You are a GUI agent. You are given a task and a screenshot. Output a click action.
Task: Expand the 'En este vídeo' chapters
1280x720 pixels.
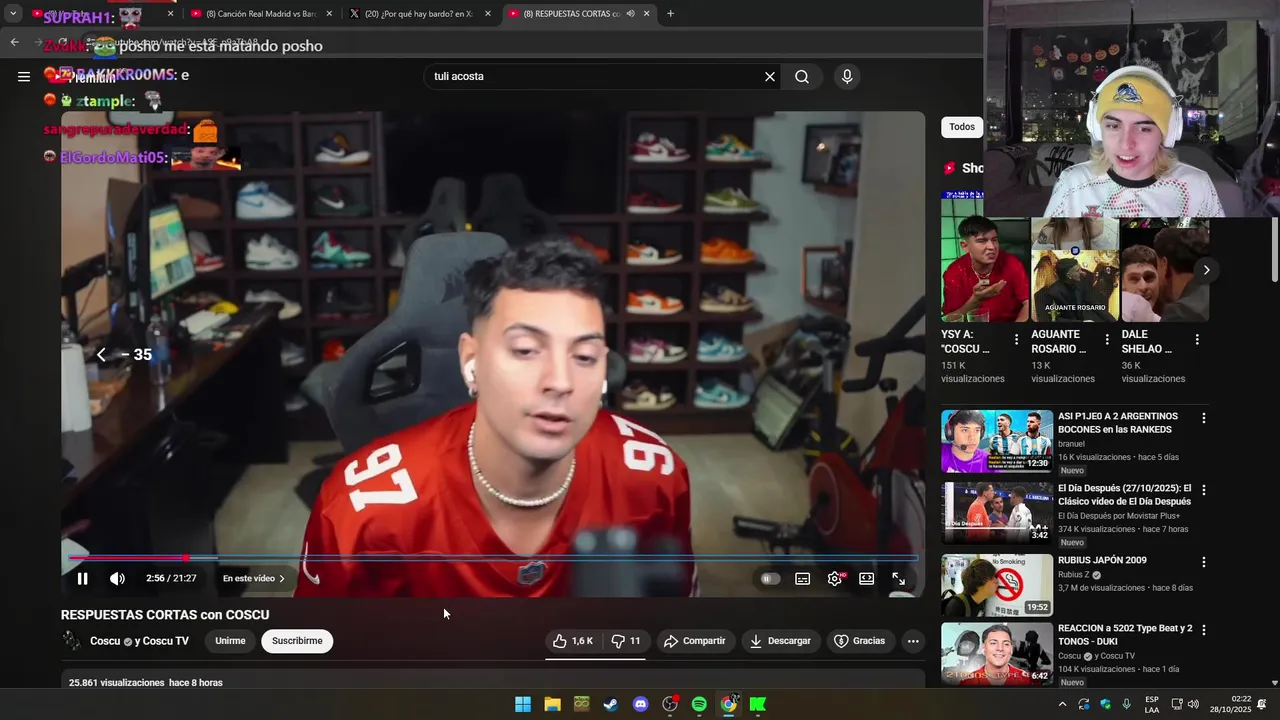click(x=254, y=579)
